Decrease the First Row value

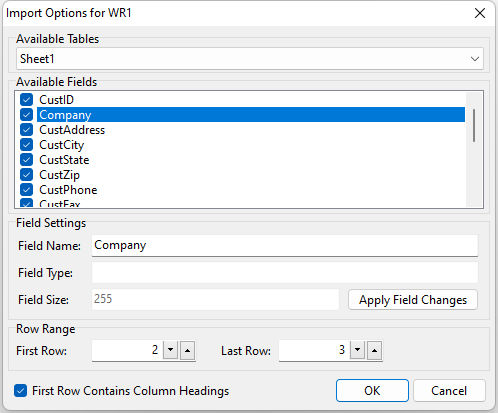[x=171, y=350]
